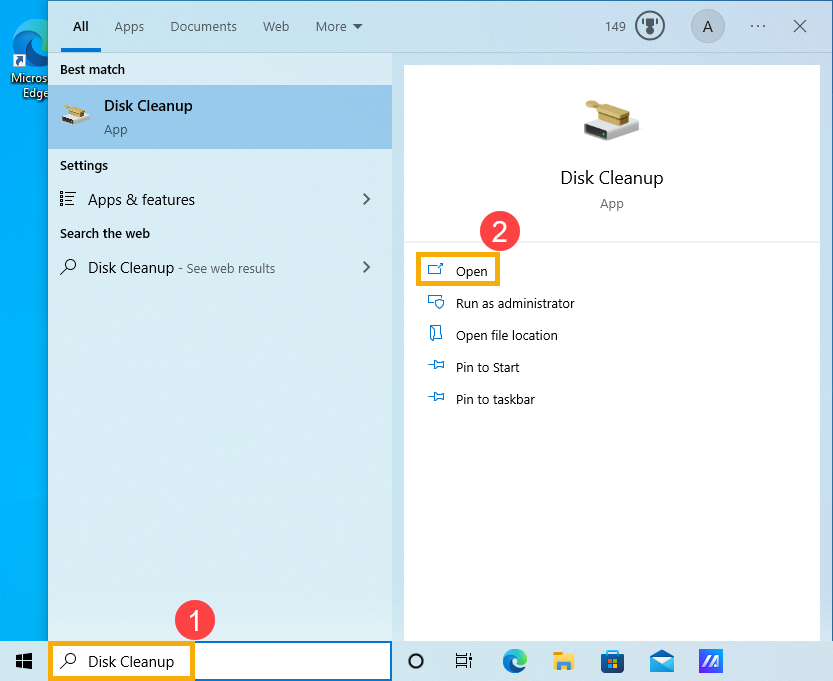Open the account avatar menu

click(708, 26)
